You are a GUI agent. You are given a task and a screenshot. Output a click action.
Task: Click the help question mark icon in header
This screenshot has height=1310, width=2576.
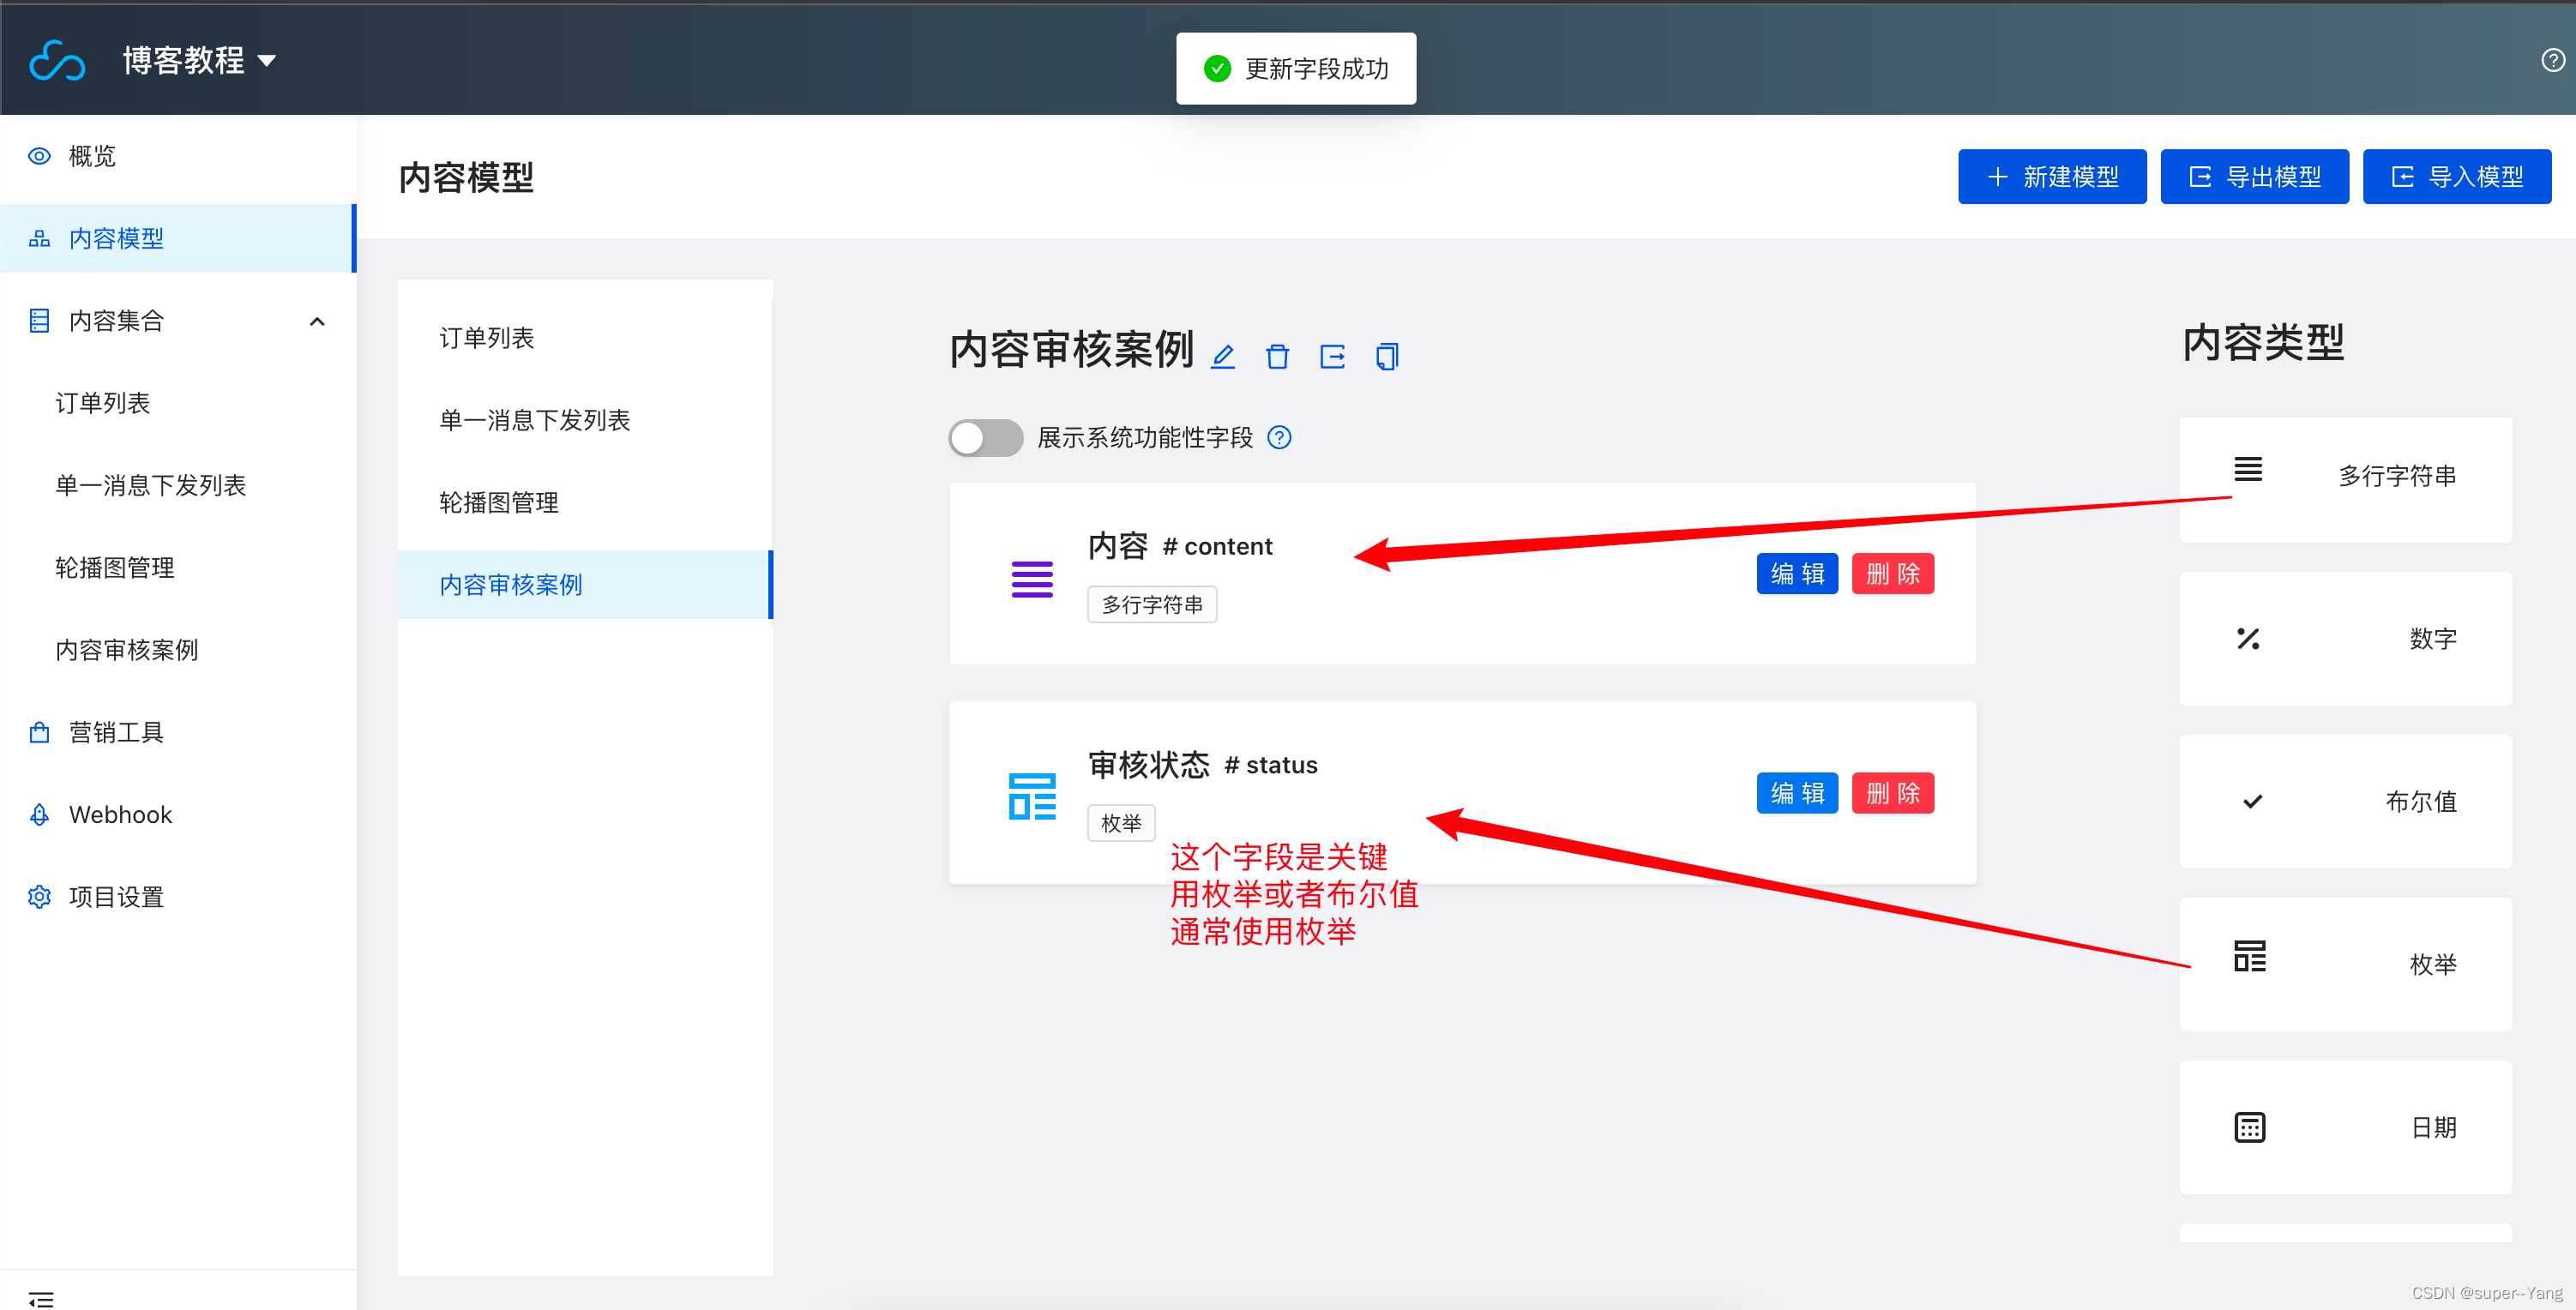(x=2552, y=60)
